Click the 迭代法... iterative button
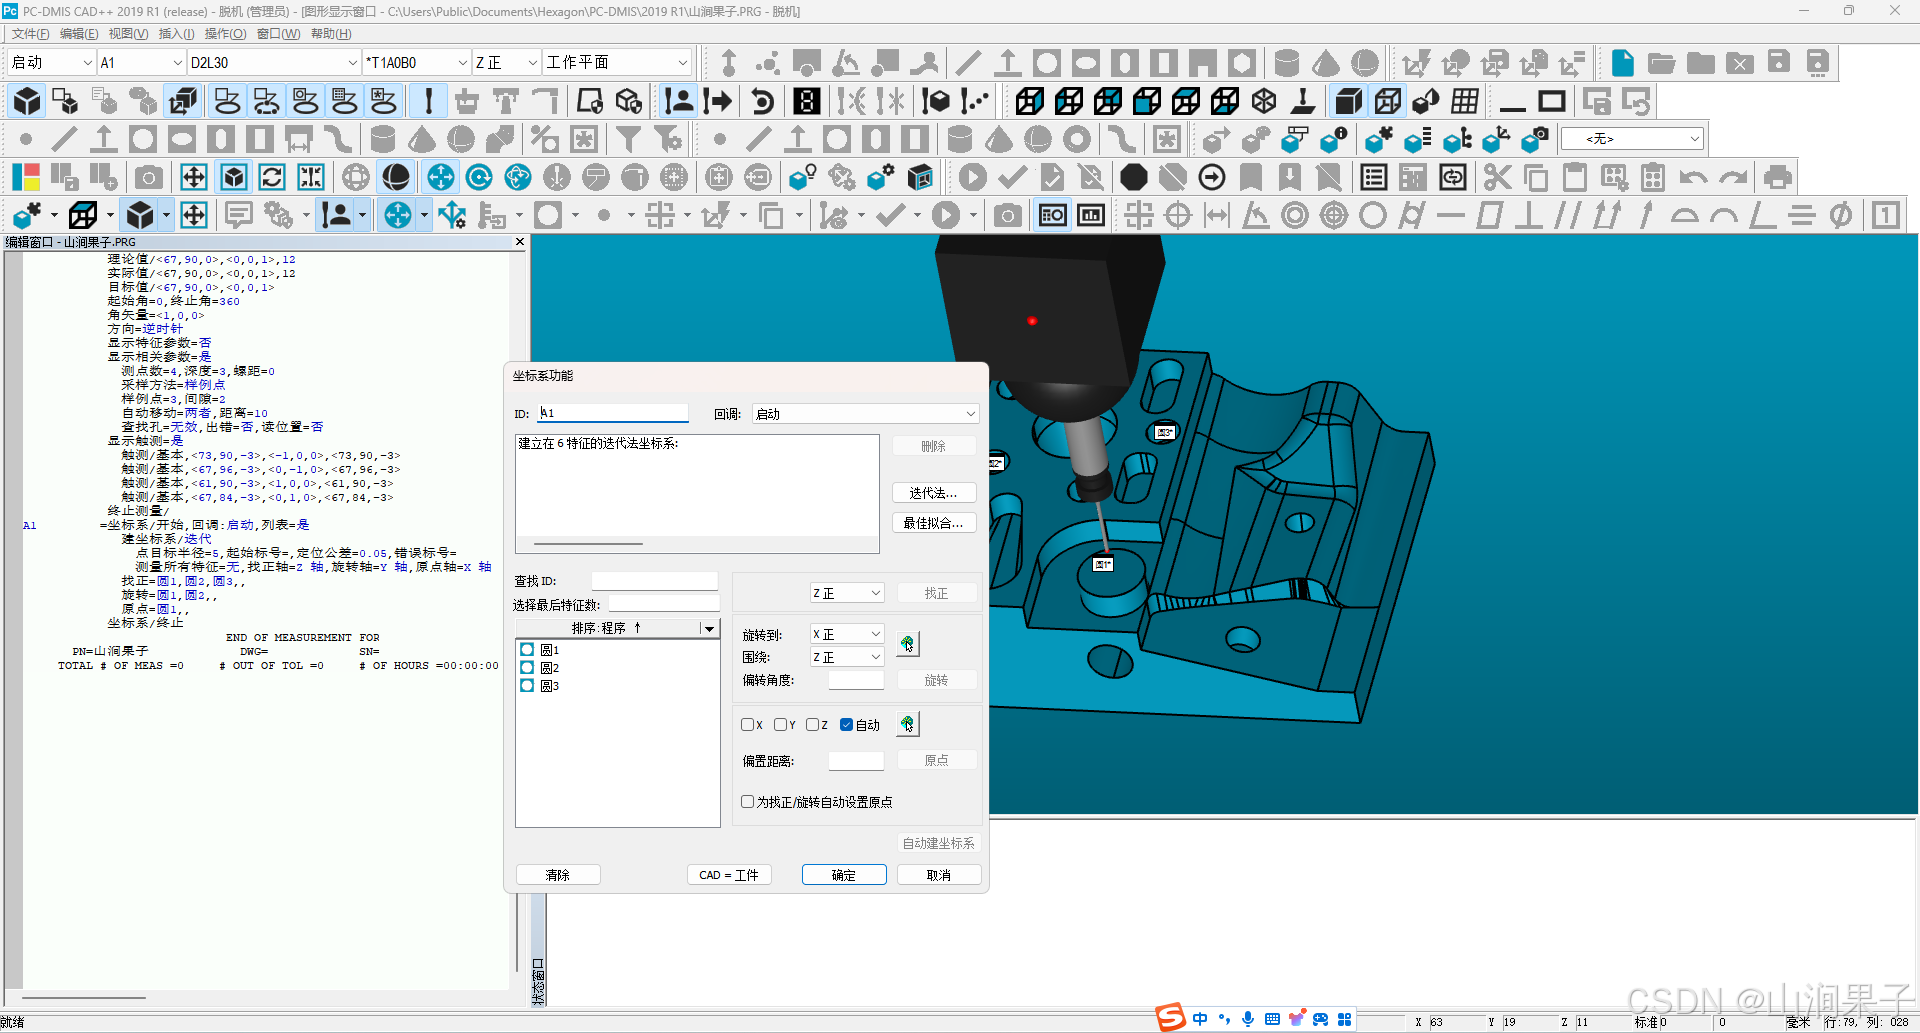This screenshot has width=1920, height=1033. coord(933,493)
